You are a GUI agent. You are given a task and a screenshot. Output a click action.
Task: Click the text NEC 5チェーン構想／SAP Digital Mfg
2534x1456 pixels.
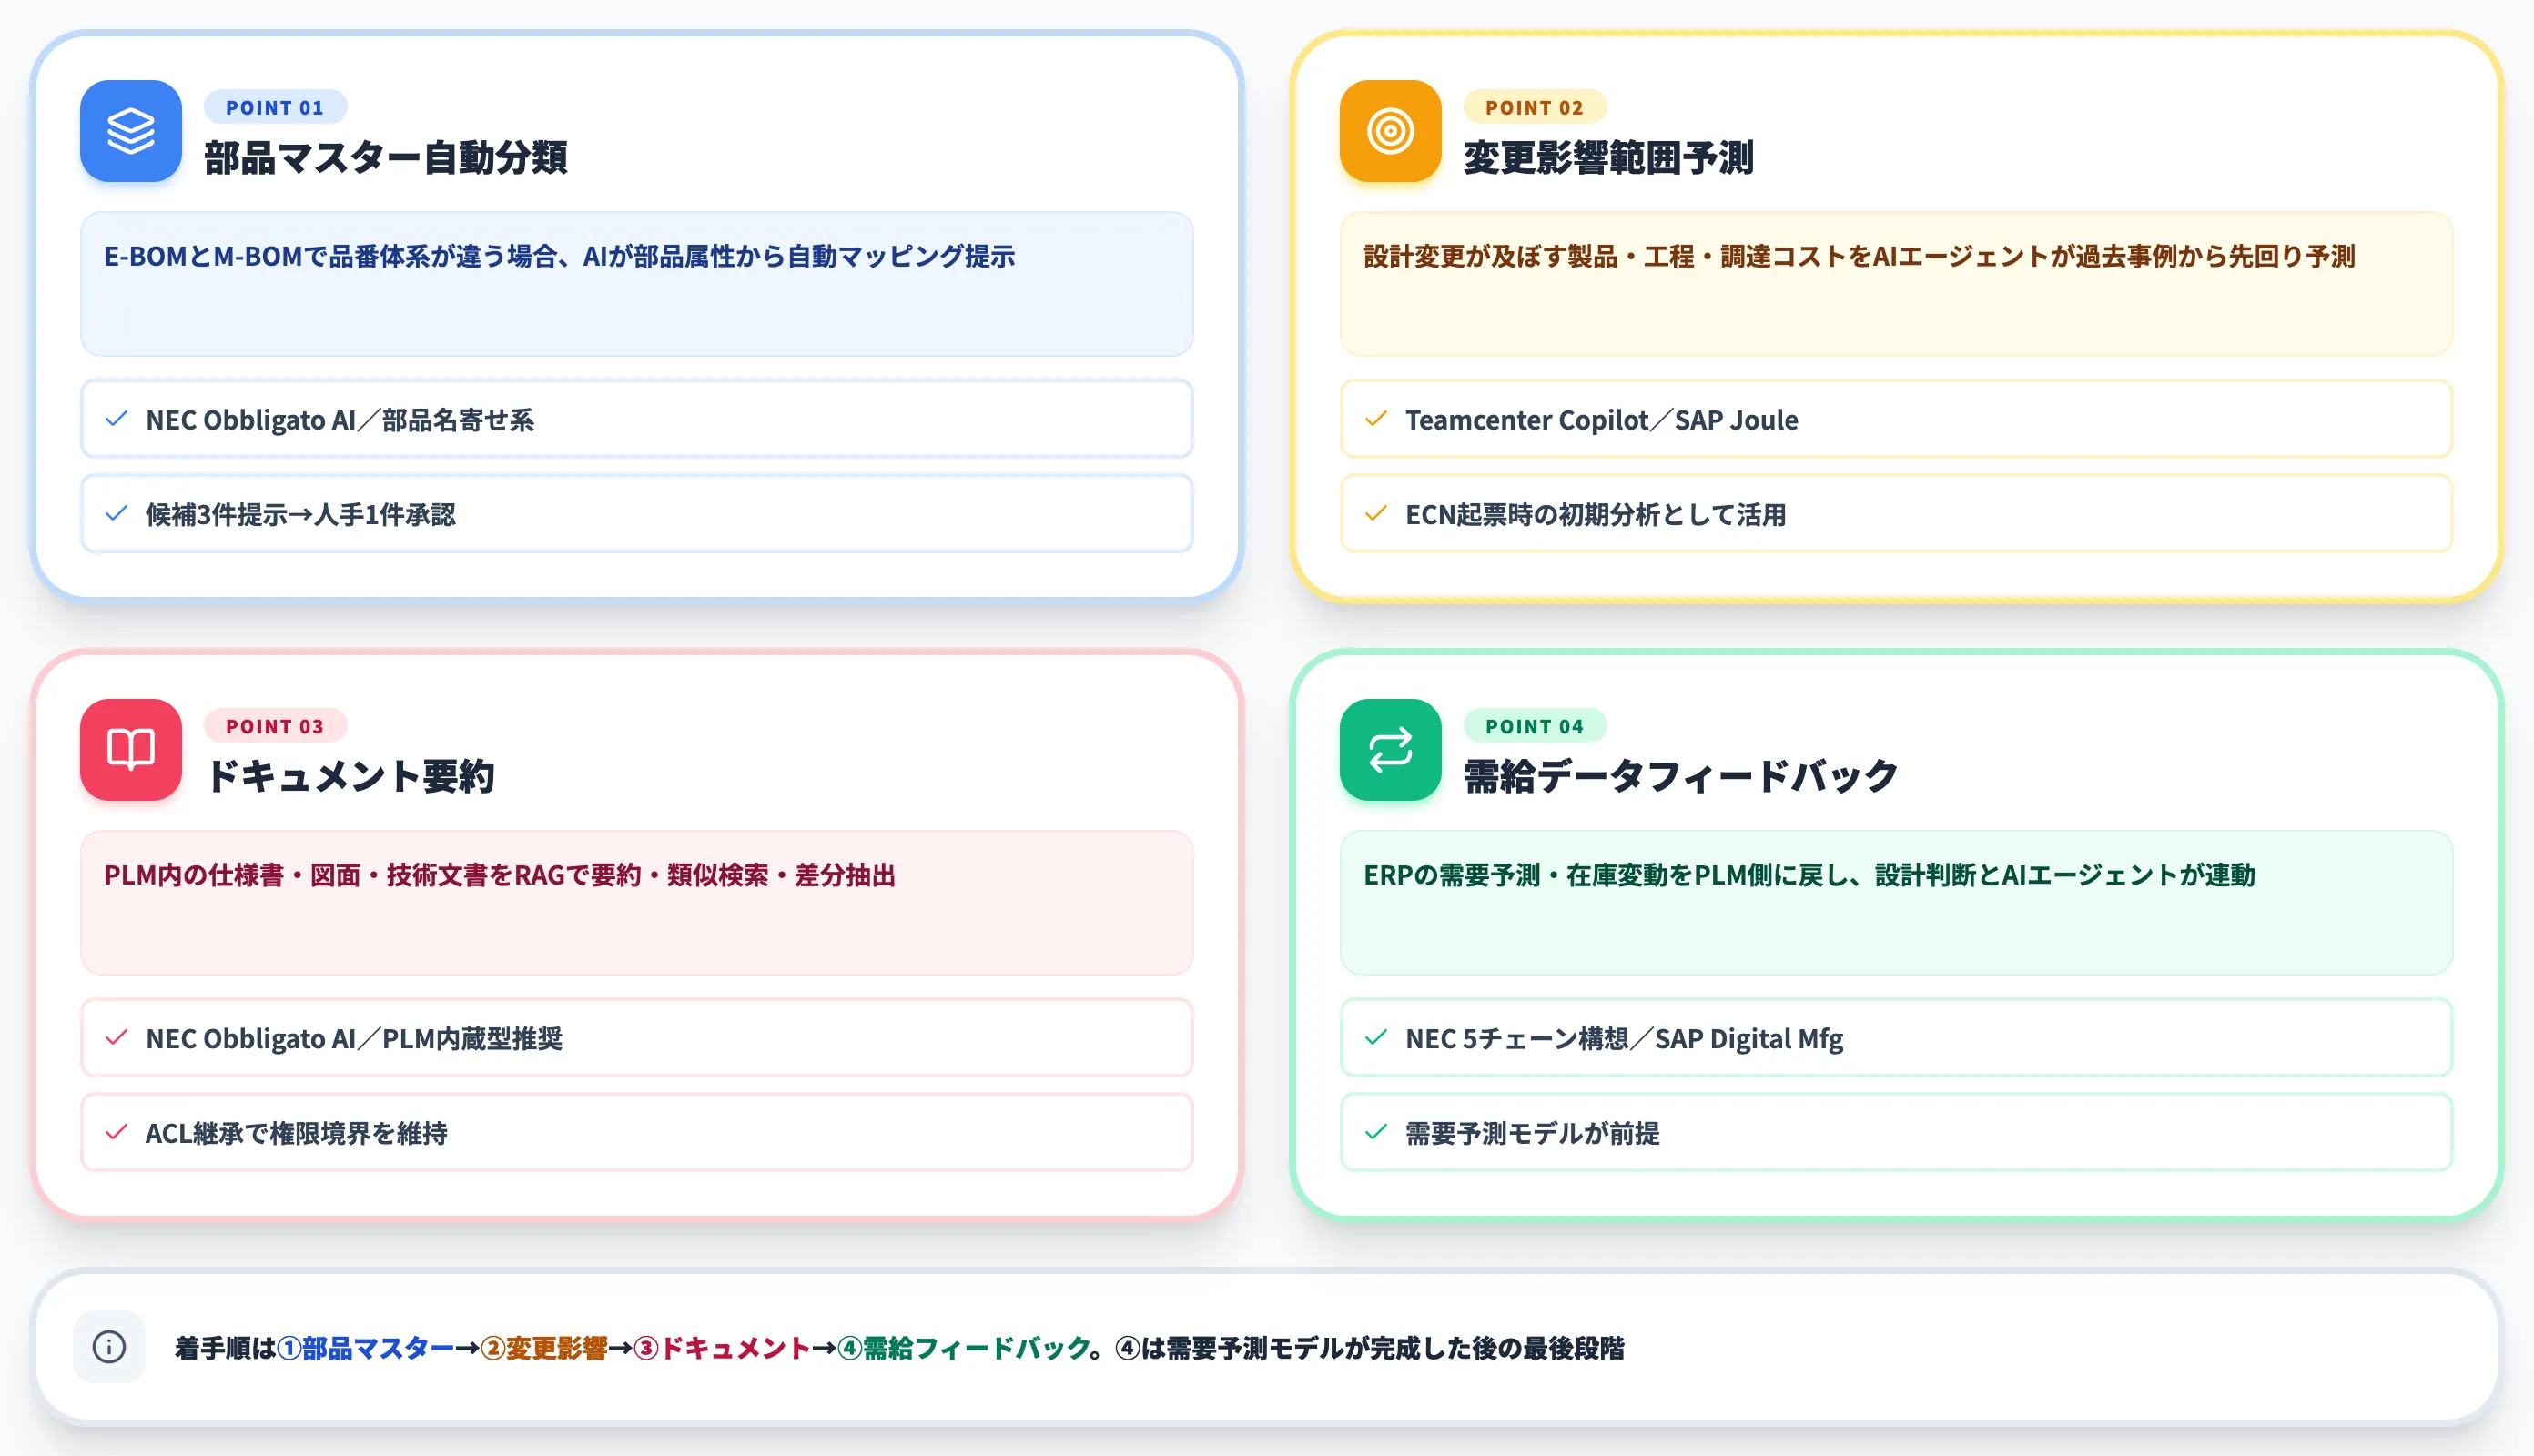tap(1624, 1039)
